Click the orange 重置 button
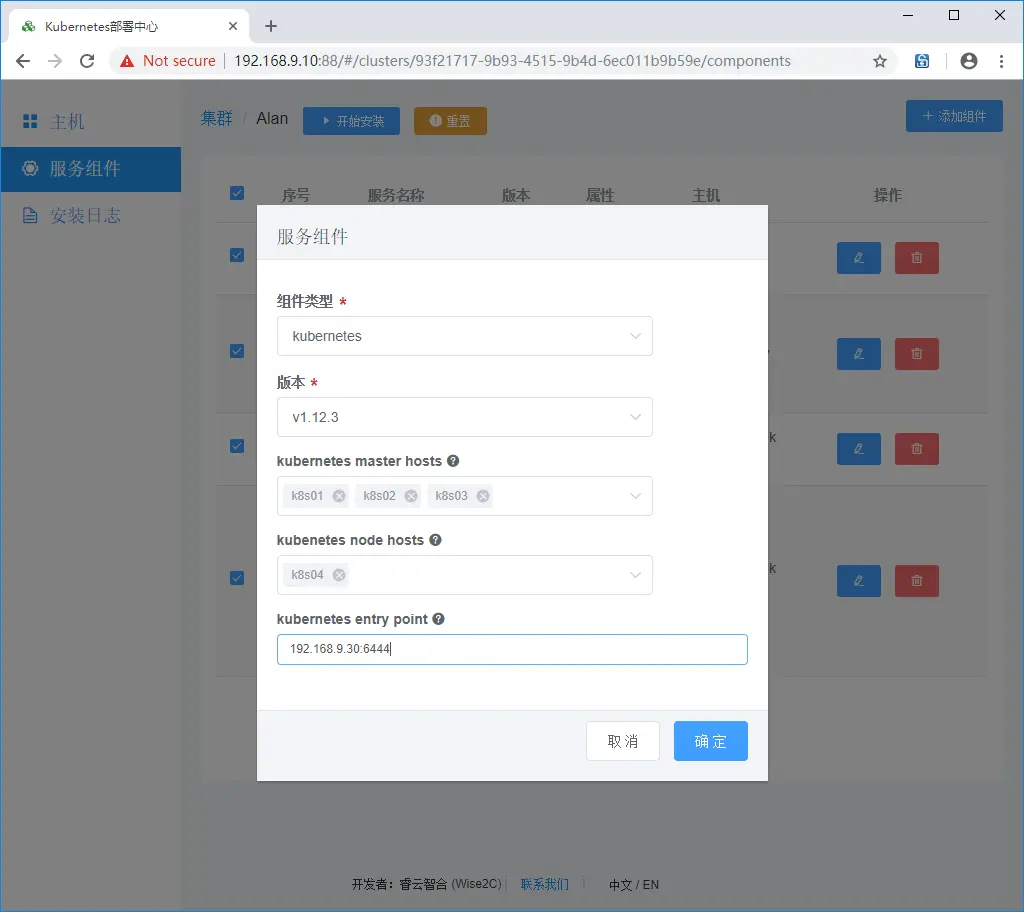The image size is (1024, 912). 450,121
